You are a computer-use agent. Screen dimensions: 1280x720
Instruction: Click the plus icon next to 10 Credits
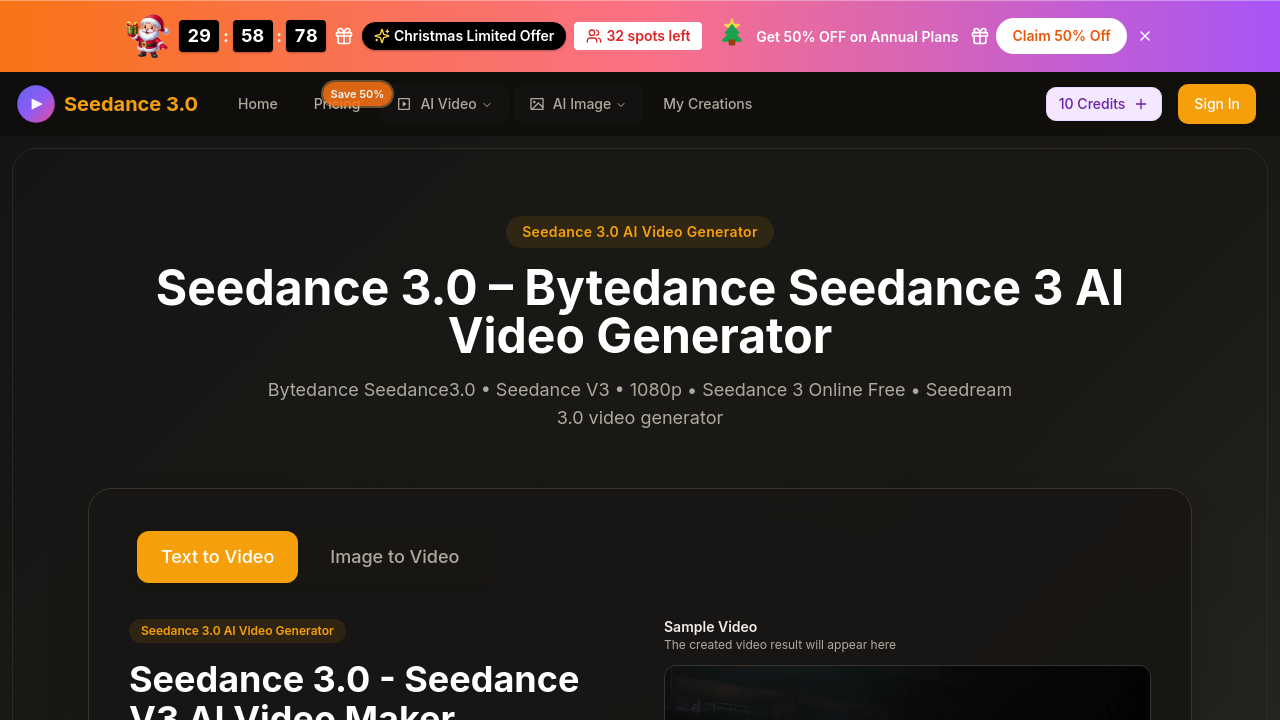pyautogui.click(x=1141, y=104)
